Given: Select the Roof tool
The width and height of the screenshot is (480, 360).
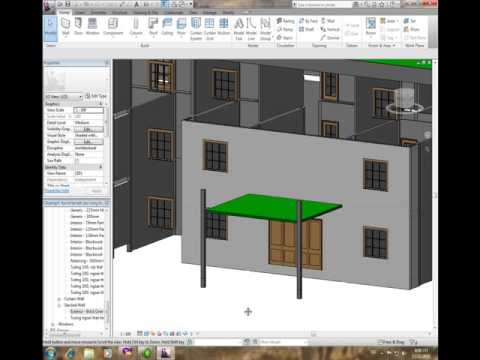Looking at the screenshot, I should [153, 27].
